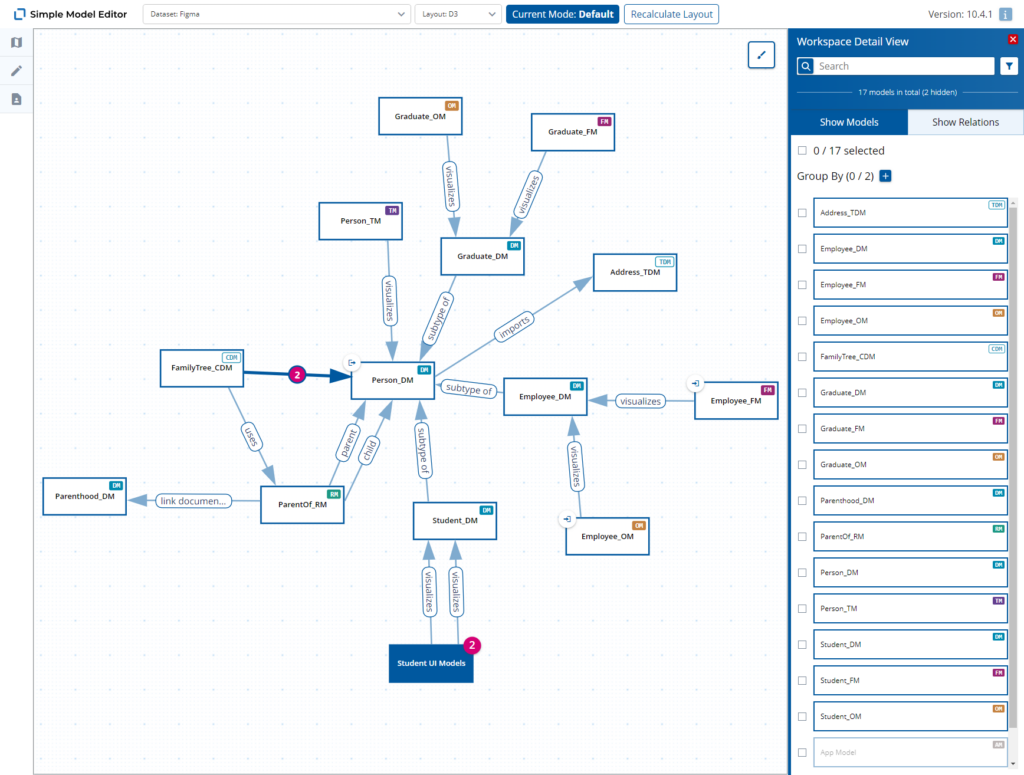Check the Employee_DM list checkbox
The height and width of the screenshot is (775, 1024).
[802, 249]
